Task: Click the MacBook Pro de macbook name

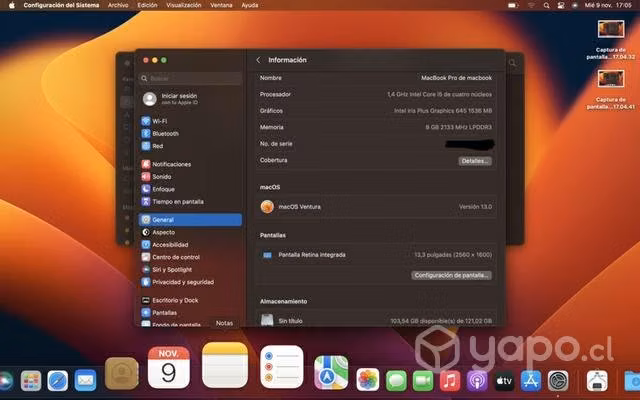Action: [456, 78]
